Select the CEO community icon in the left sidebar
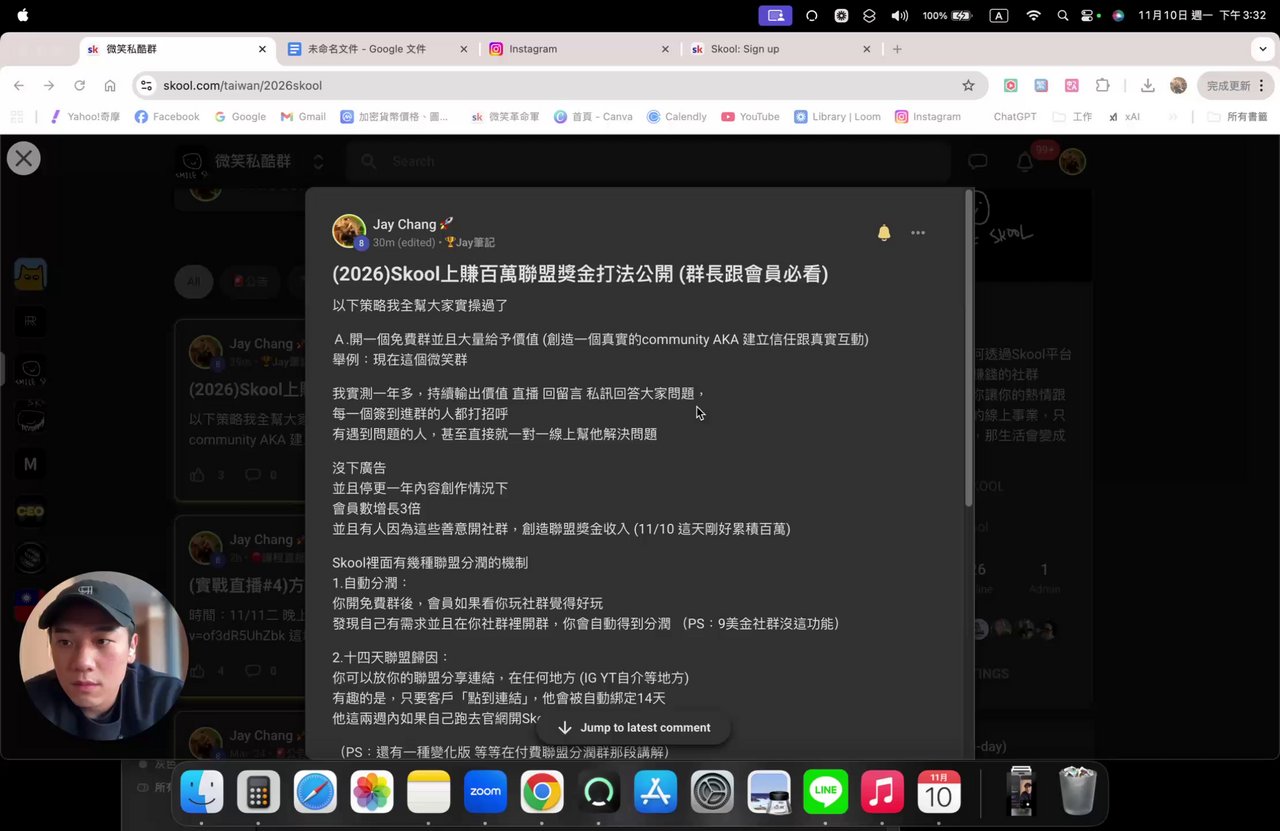Viewport: 1280px width, 831px height. [28, 511]
